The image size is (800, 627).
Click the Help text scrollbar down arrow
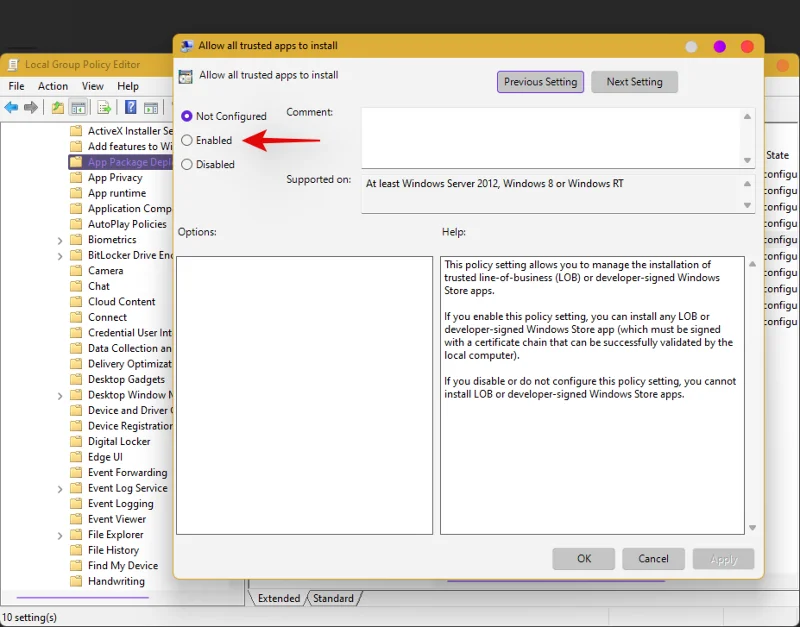pos(752,528)
